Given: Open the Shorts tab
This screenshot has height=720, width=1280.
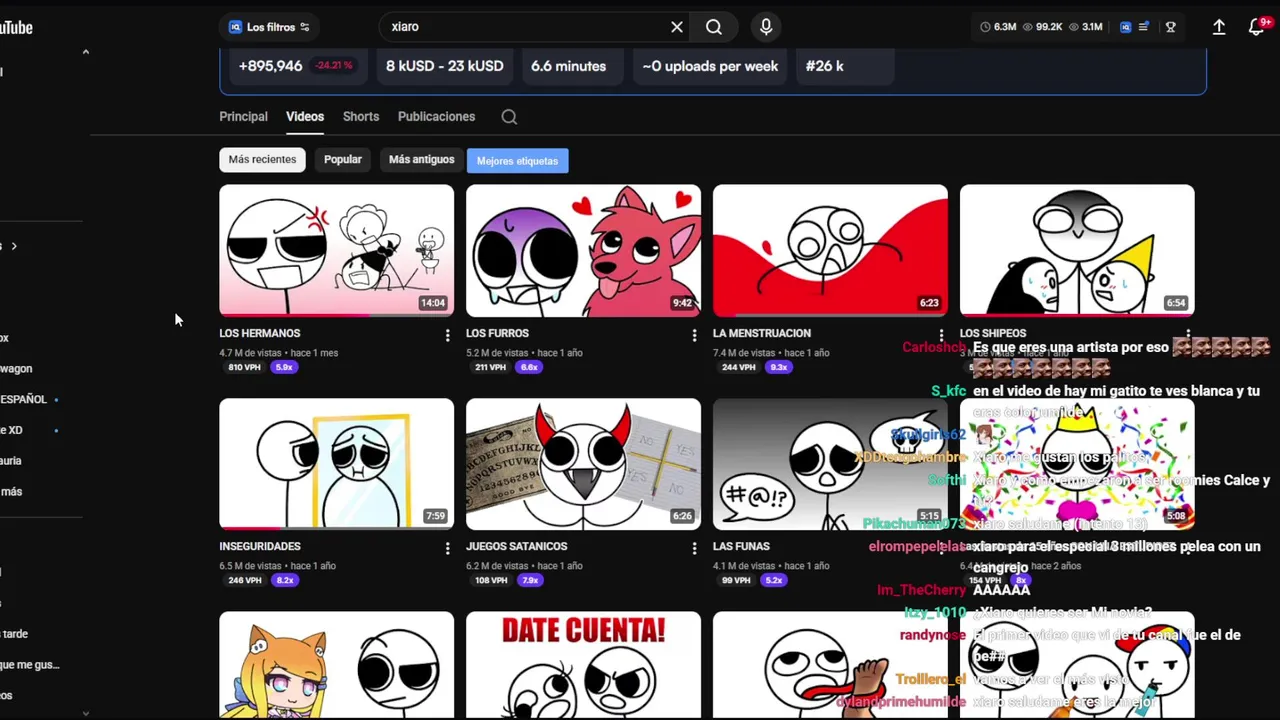Looking at the screenshot, I should click(361, 117).
